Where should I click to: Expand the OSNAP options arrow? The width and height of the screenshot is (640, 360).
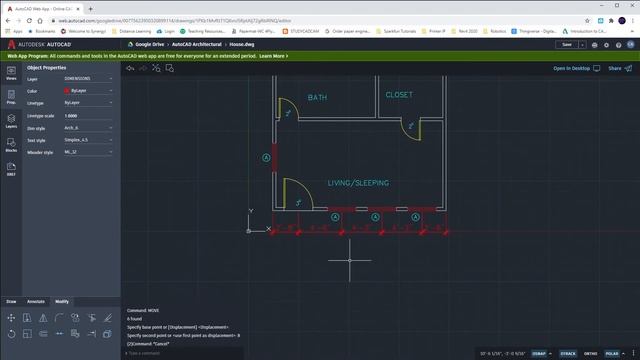551,353
